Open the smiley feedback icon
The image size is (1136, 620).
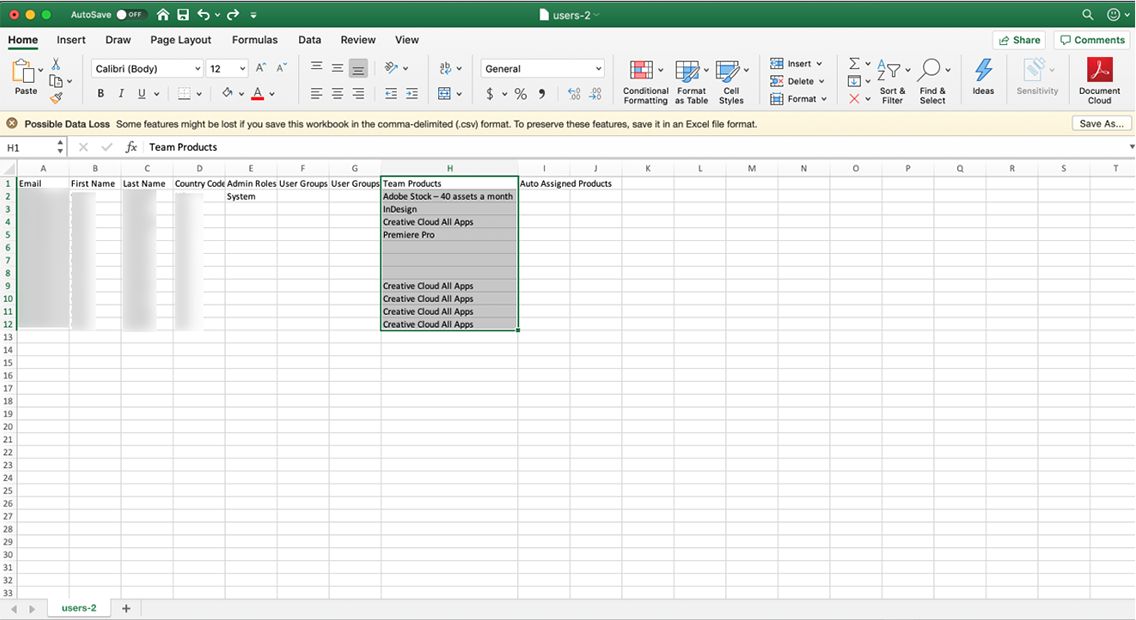coord(1114,14)
